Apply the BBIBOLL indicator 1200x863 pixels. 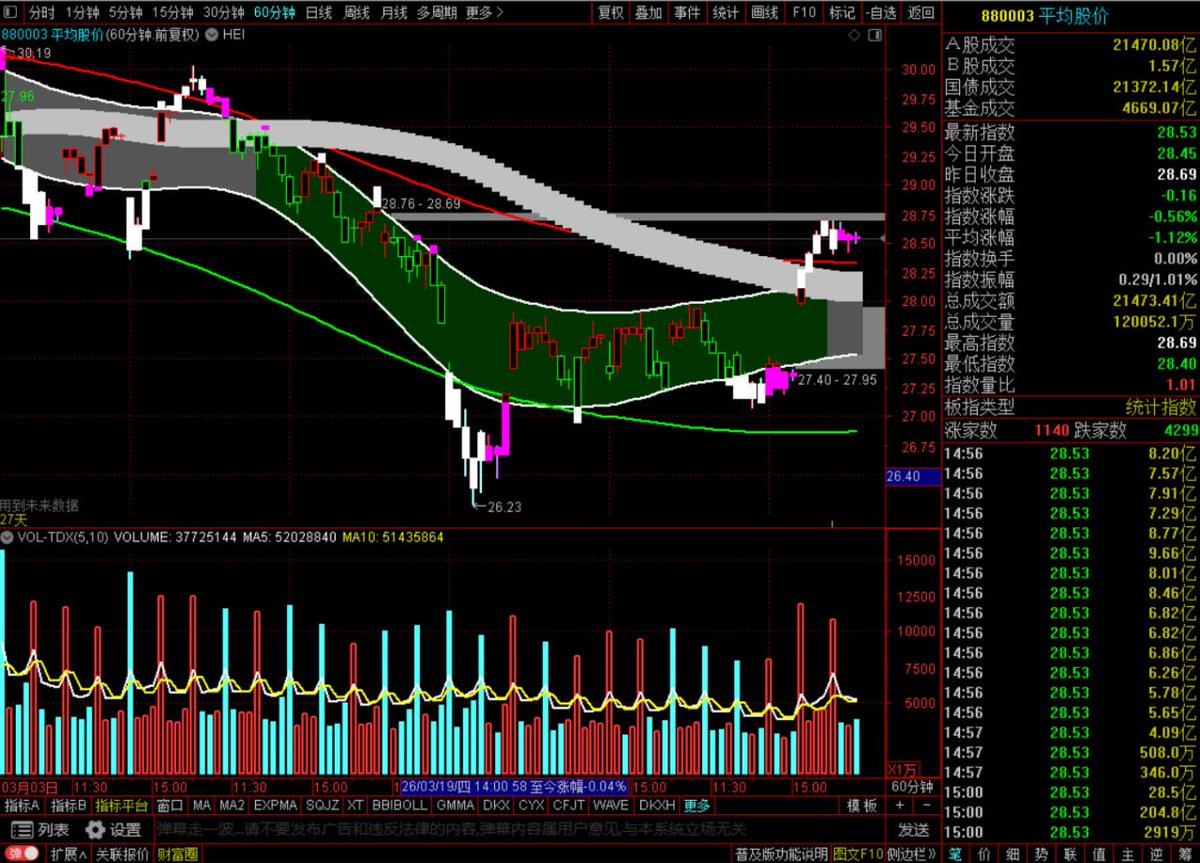(x=398, y=806)
